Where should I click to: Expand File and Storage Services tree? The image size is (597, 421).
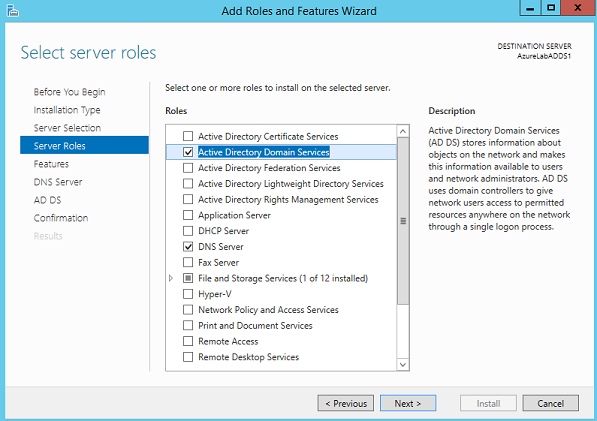(x=171, y=278)
